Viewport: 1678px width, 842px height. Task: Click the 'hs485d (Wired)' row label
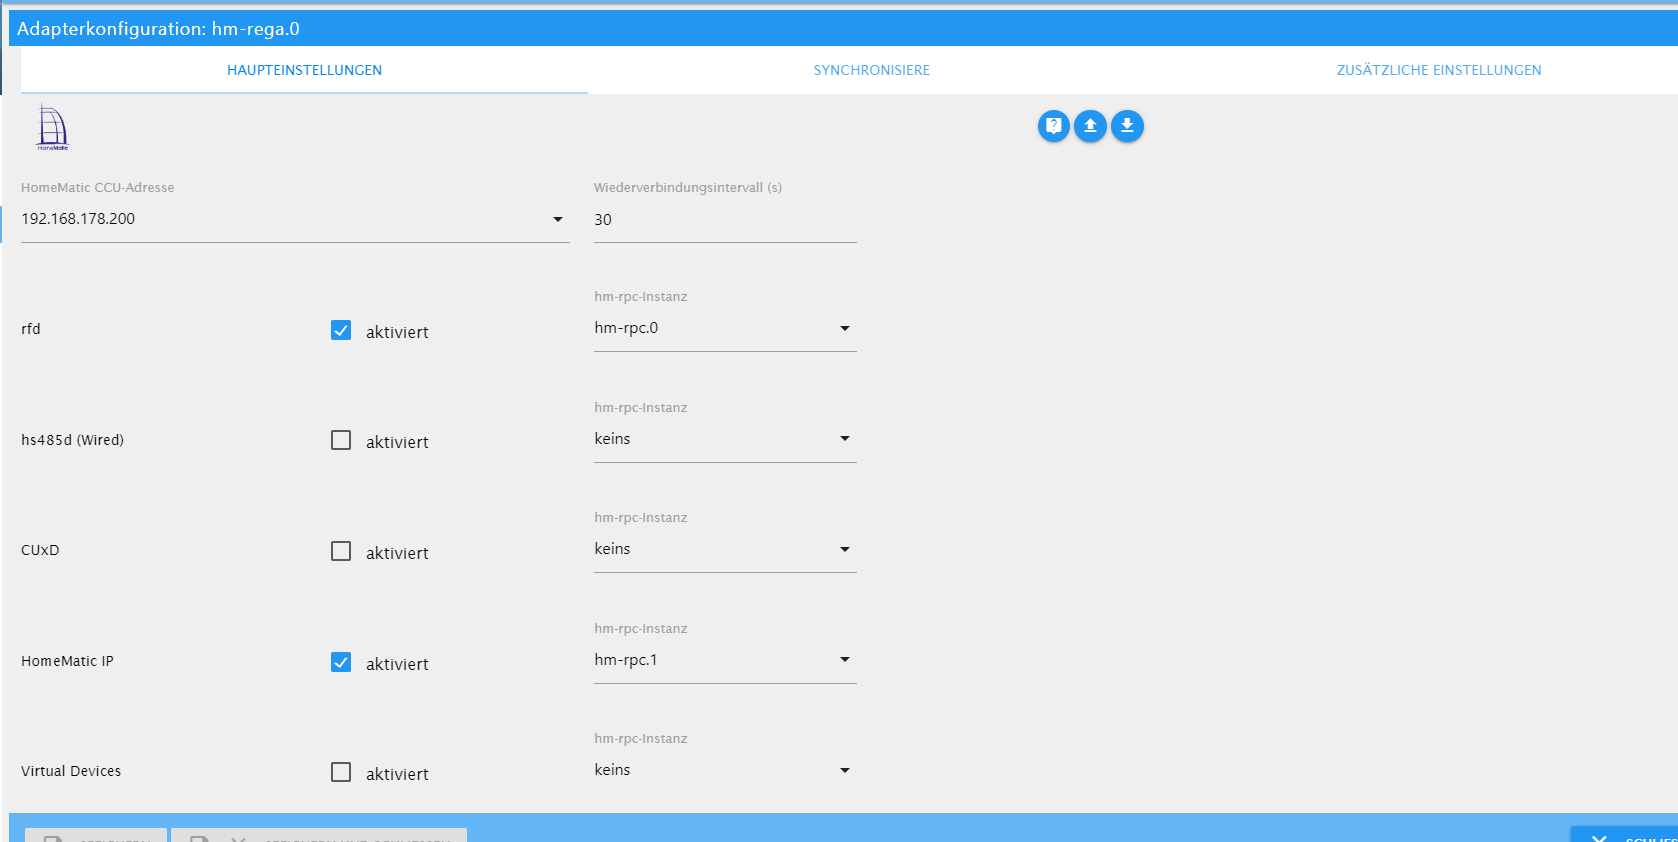pos(72,440)
